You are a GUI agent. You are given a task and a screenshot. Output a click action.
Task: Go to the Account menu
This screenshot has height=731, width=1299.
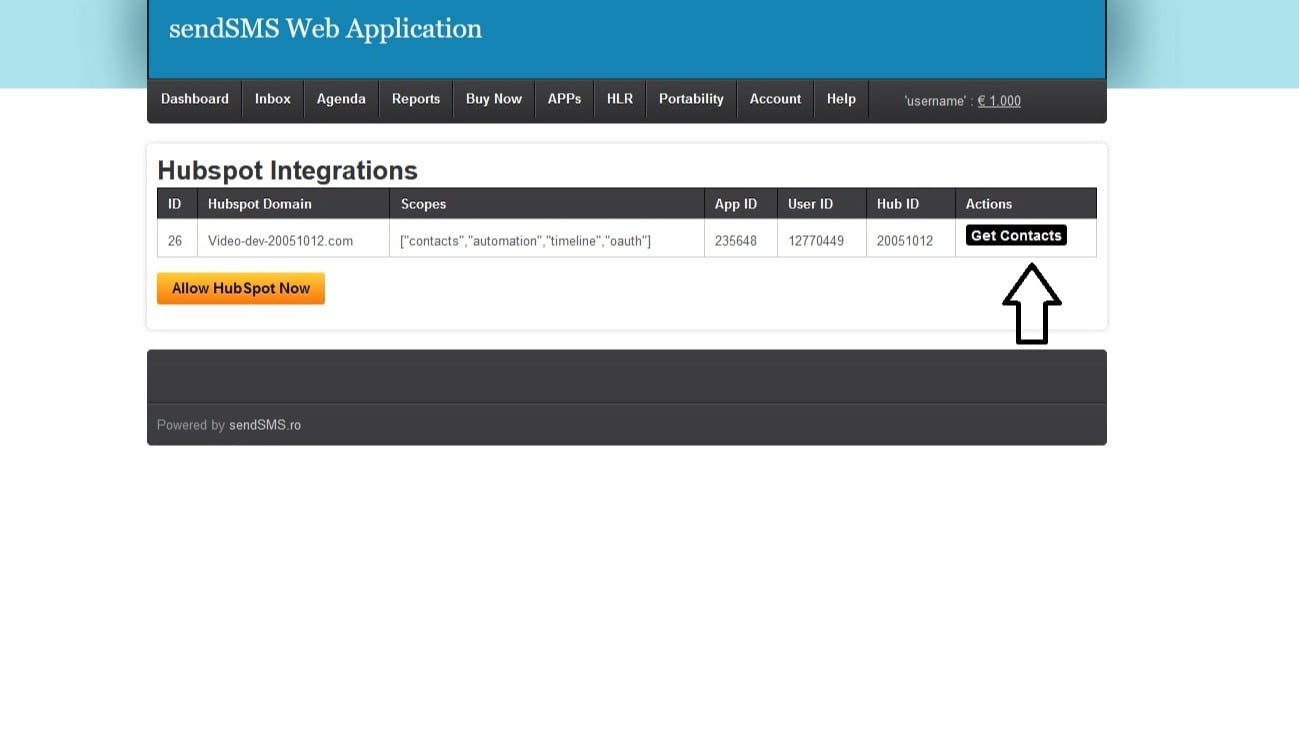(x=775, y=99)
